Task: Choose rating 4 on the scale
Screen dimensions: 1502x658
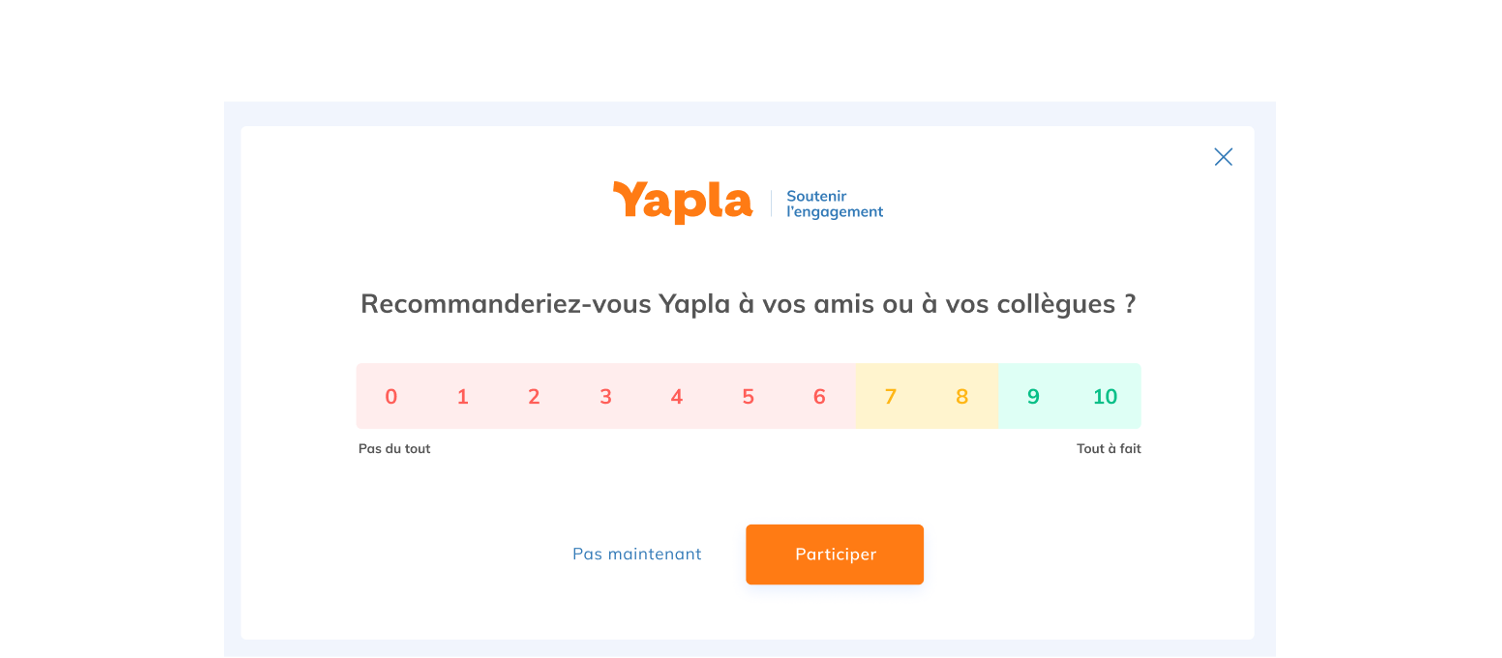Action: (677, 396)
